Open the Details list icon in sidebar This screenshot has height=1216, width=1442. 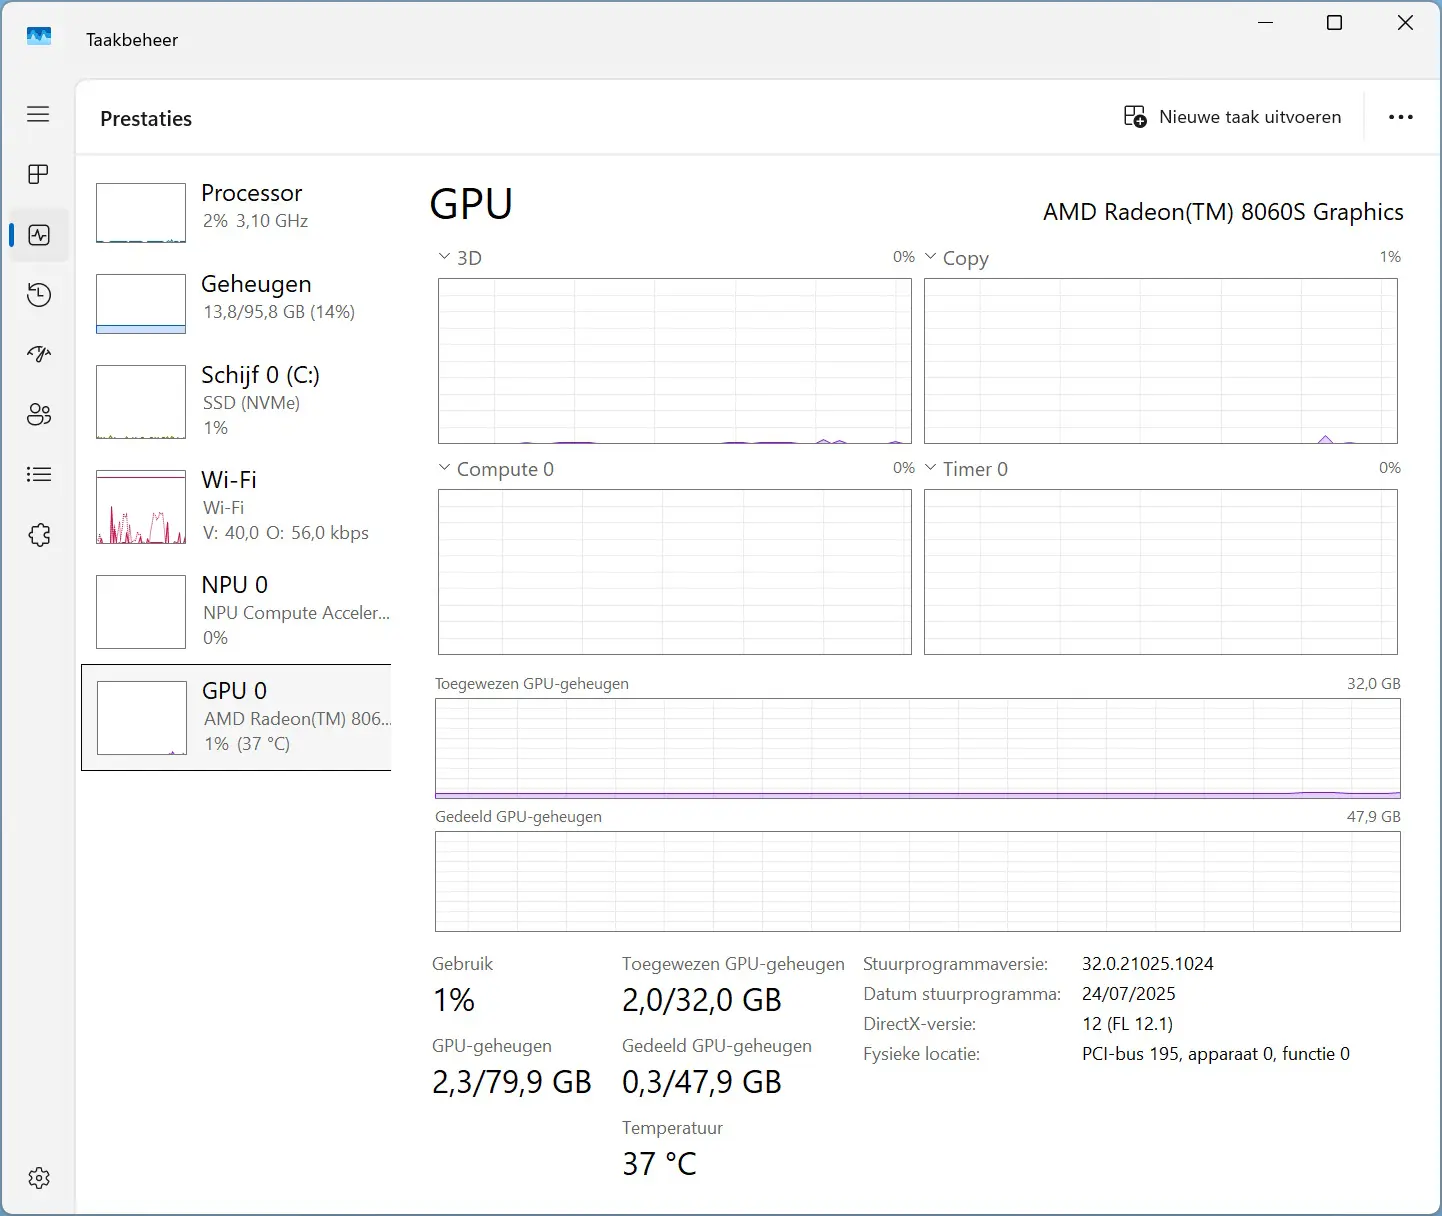coord(39,474)
